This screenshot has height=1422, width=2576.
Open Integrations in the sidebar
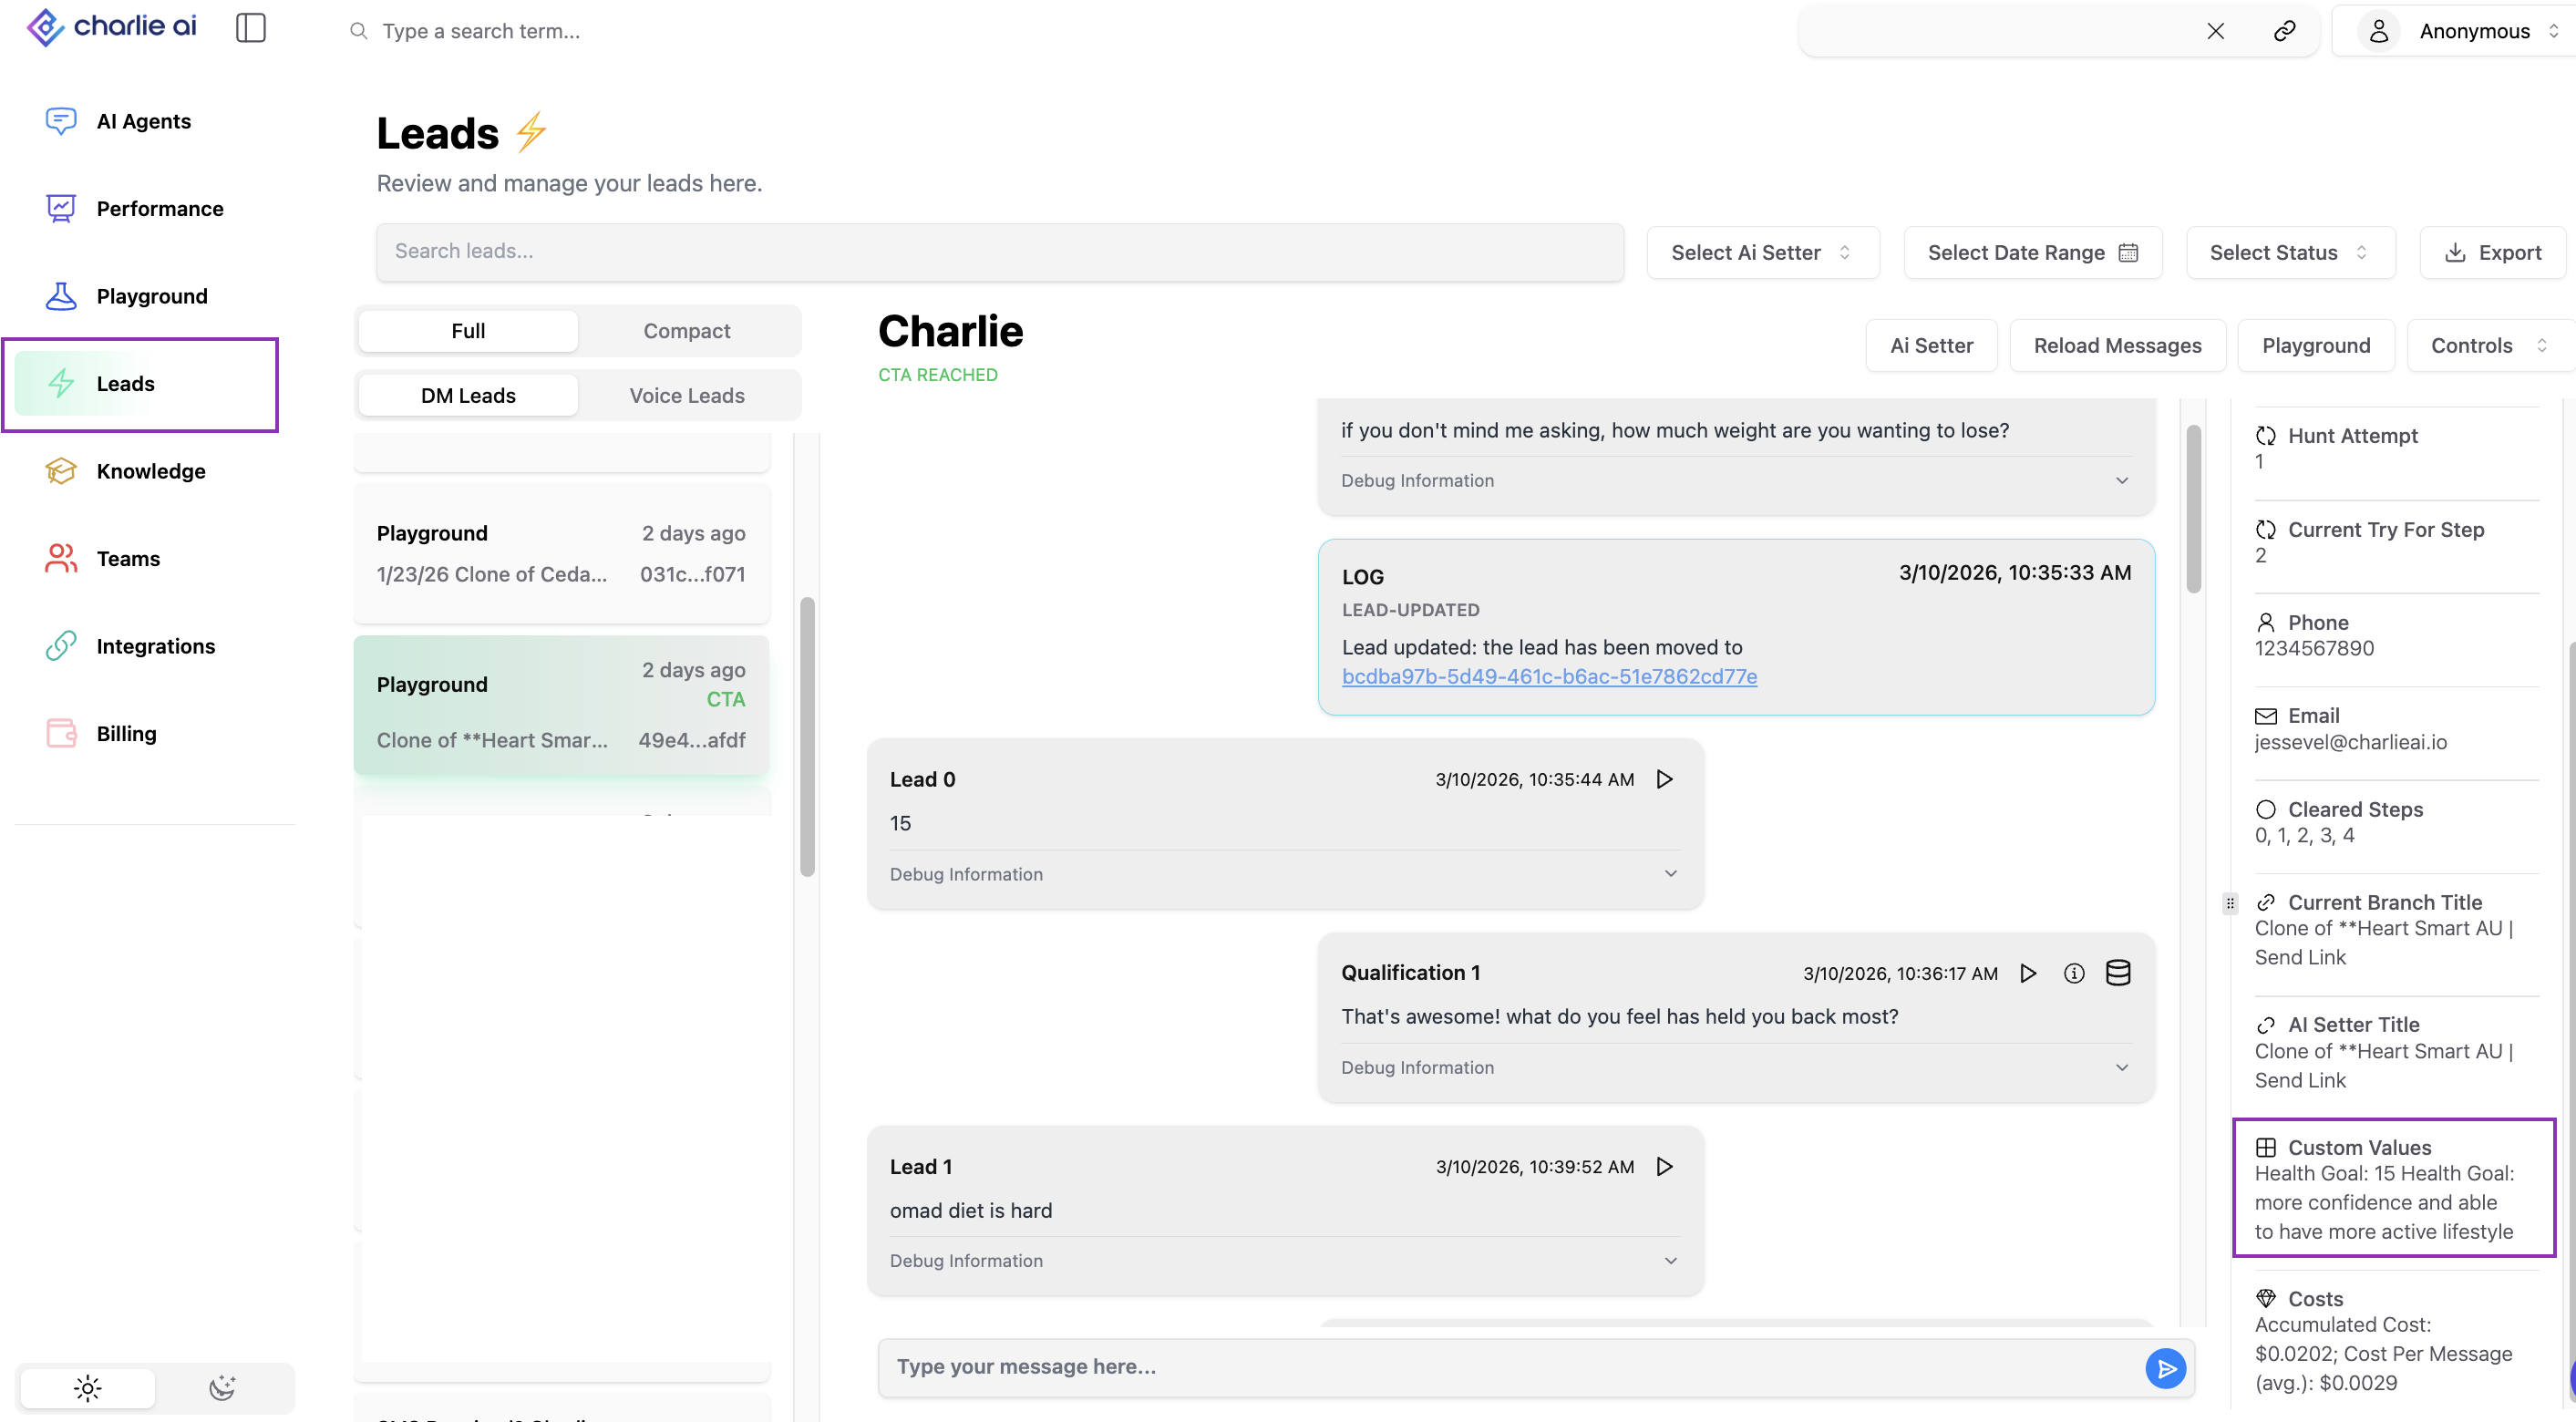[155, 647]
